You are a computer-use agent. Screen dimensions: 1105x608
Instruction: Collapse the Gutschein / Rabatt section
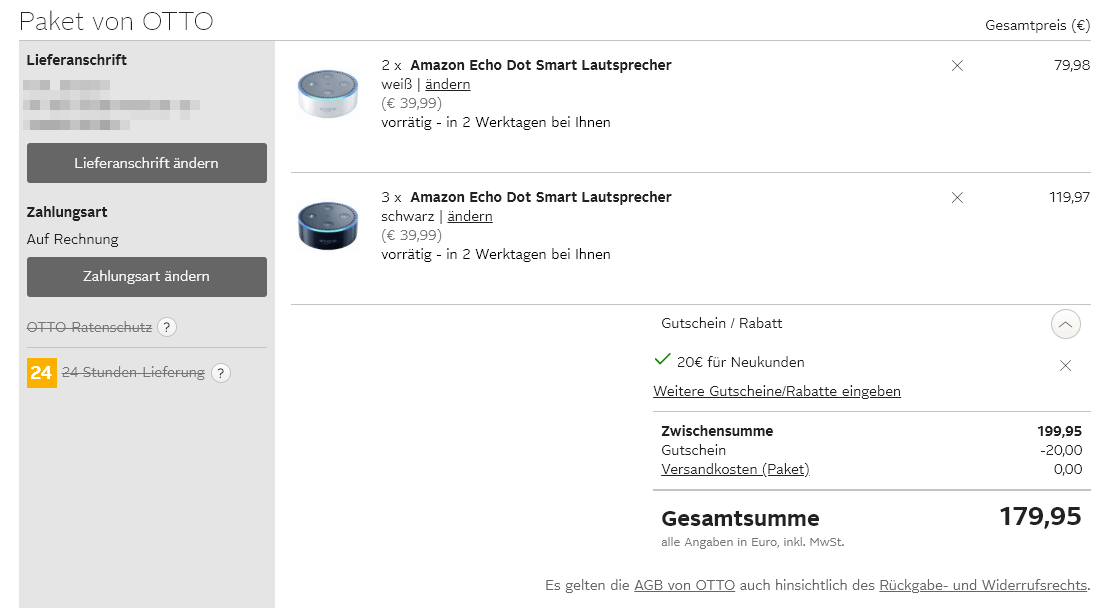(1066, 324)
